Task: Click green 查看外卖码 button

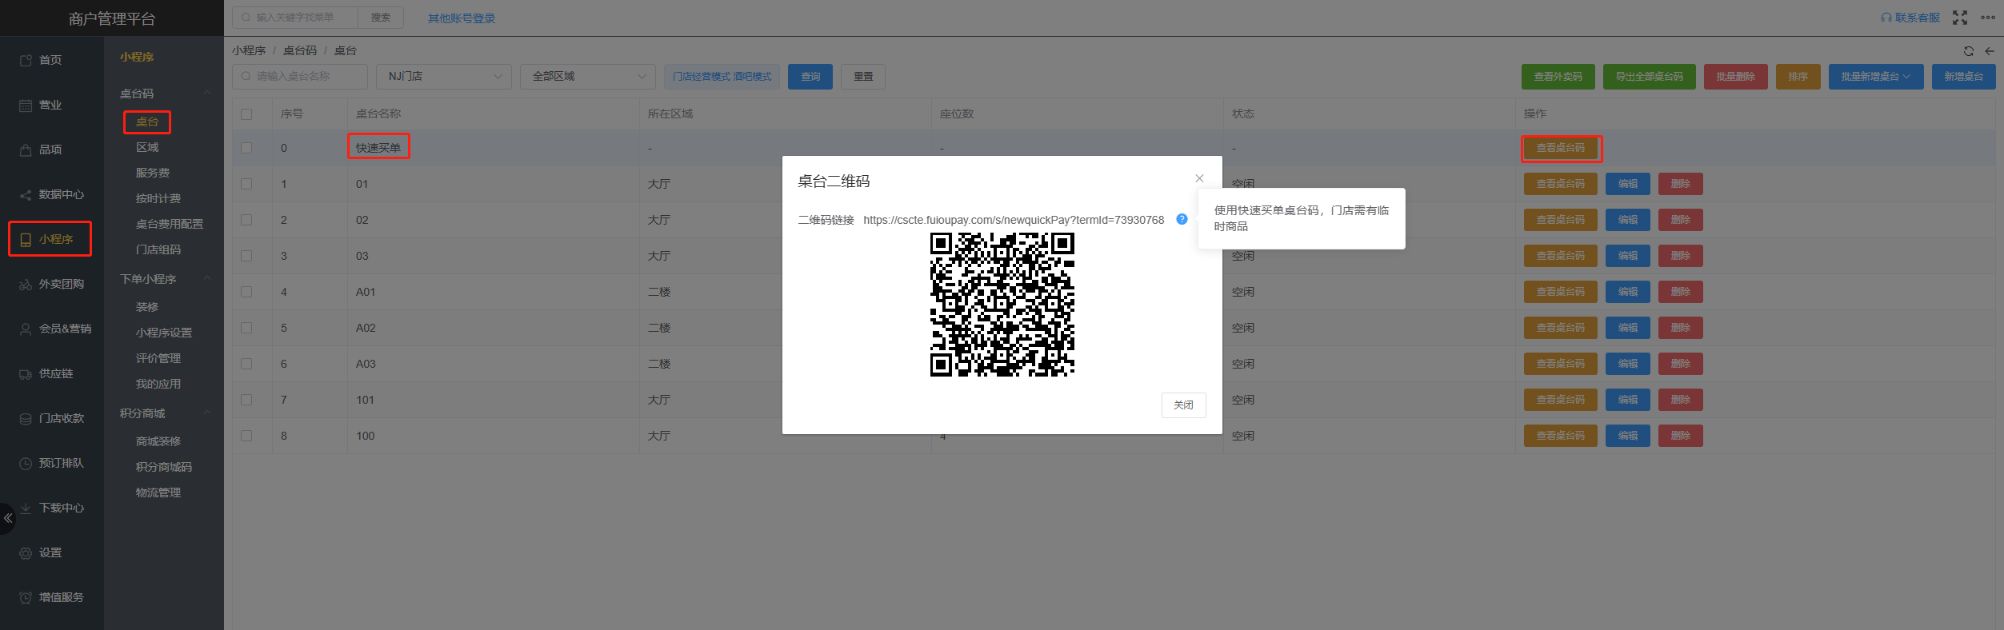Action: tap(1558, 77)
